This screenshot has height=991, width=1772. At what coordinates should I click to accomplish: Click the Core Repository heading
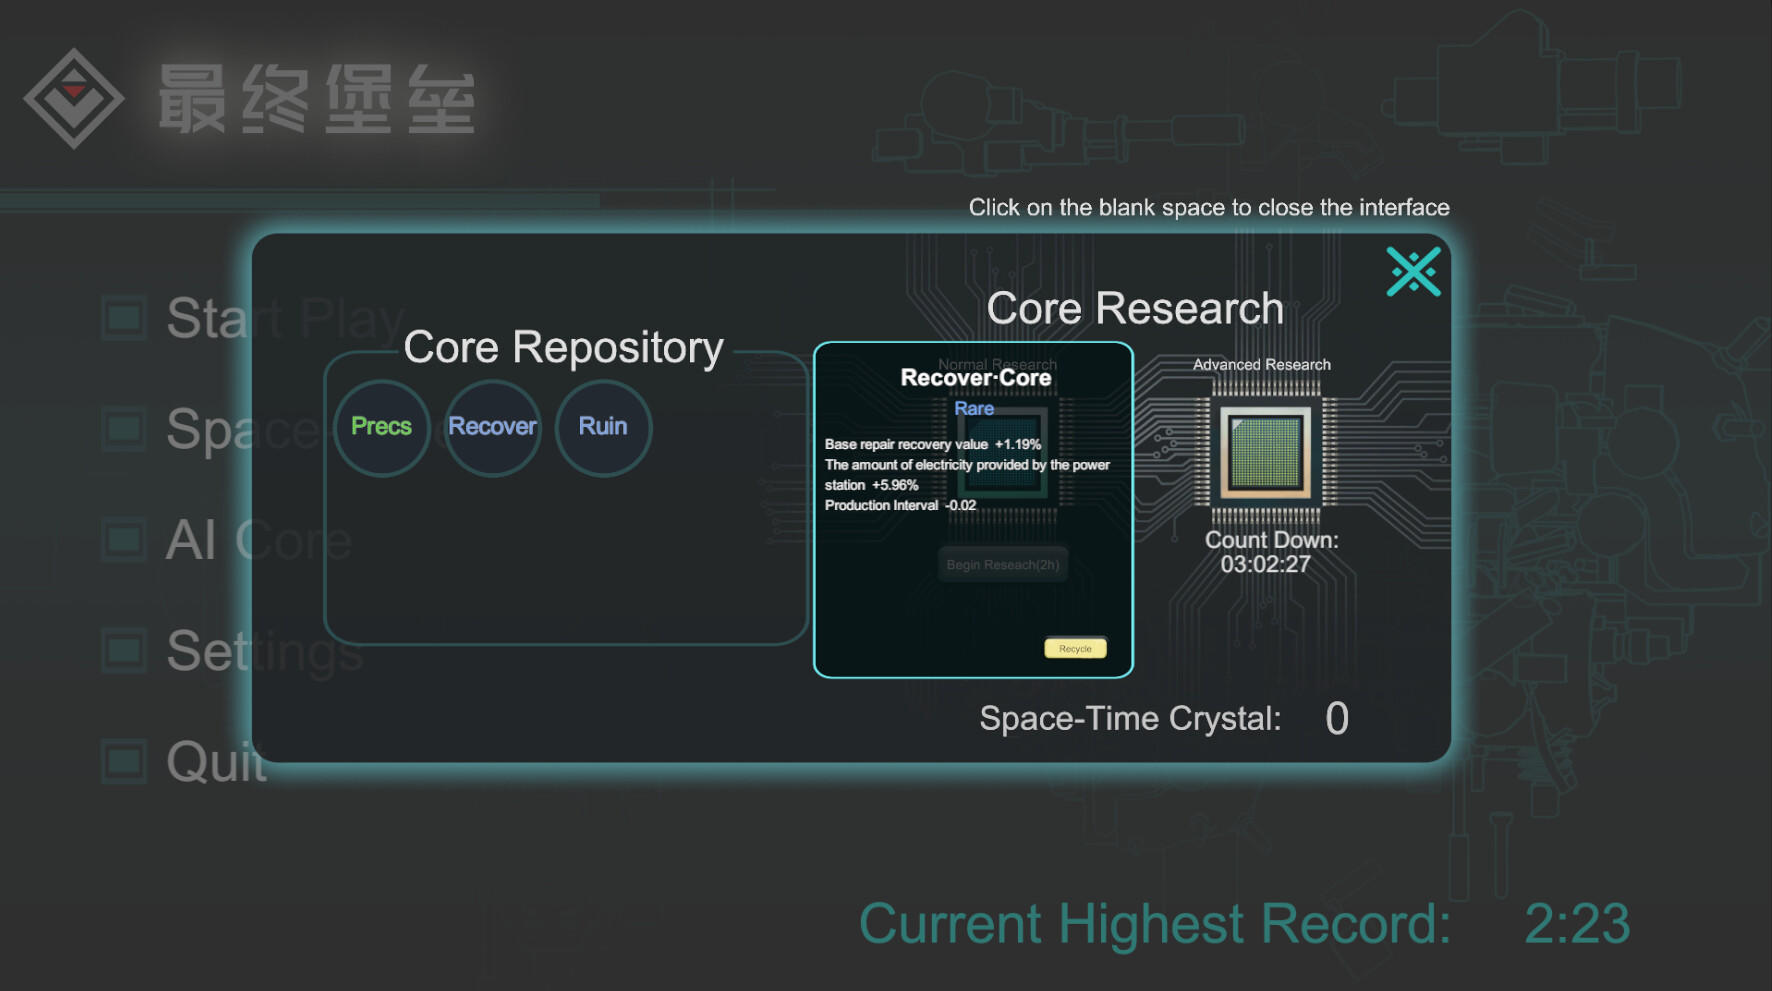pos(563,348)
